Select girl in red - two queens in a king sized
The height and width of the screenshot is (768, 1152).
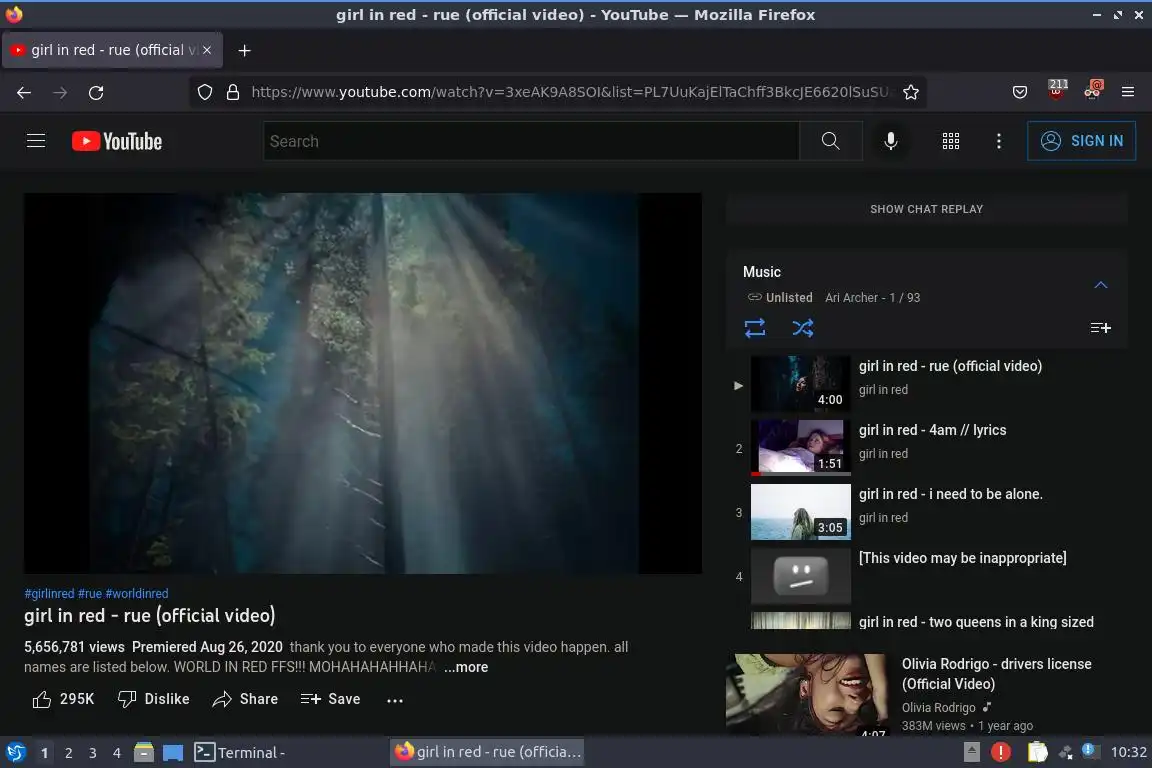(x=976, y=622)
